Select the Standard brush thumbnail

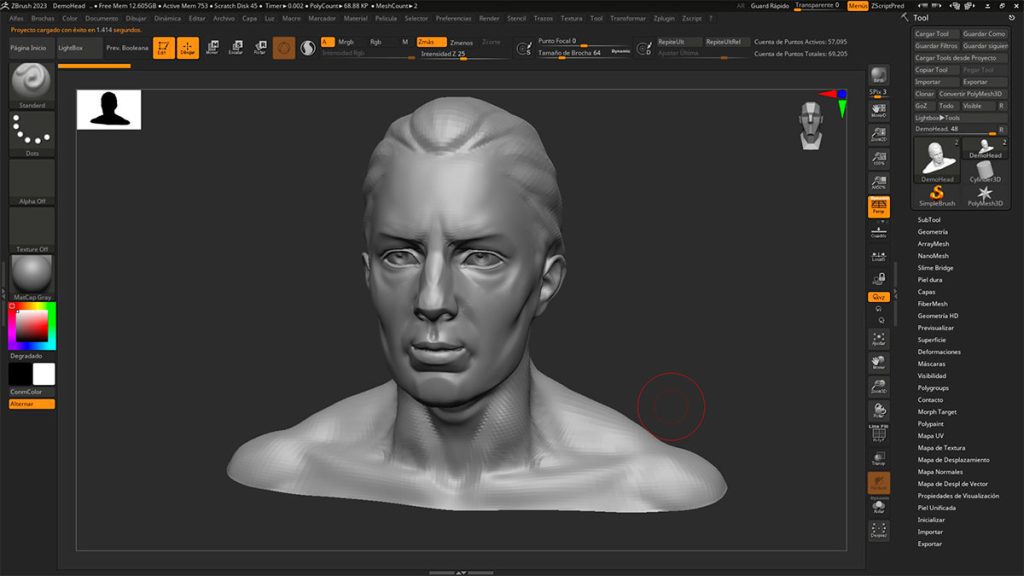tap(31, 82)
